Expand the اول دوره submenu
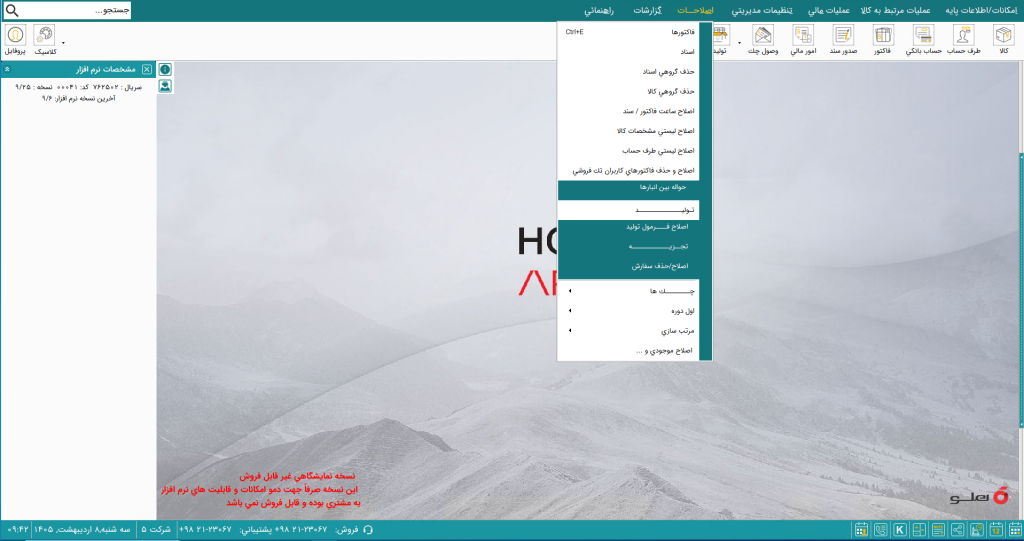The width and height of the screenshot is (1024, 541). coord(628,311)
